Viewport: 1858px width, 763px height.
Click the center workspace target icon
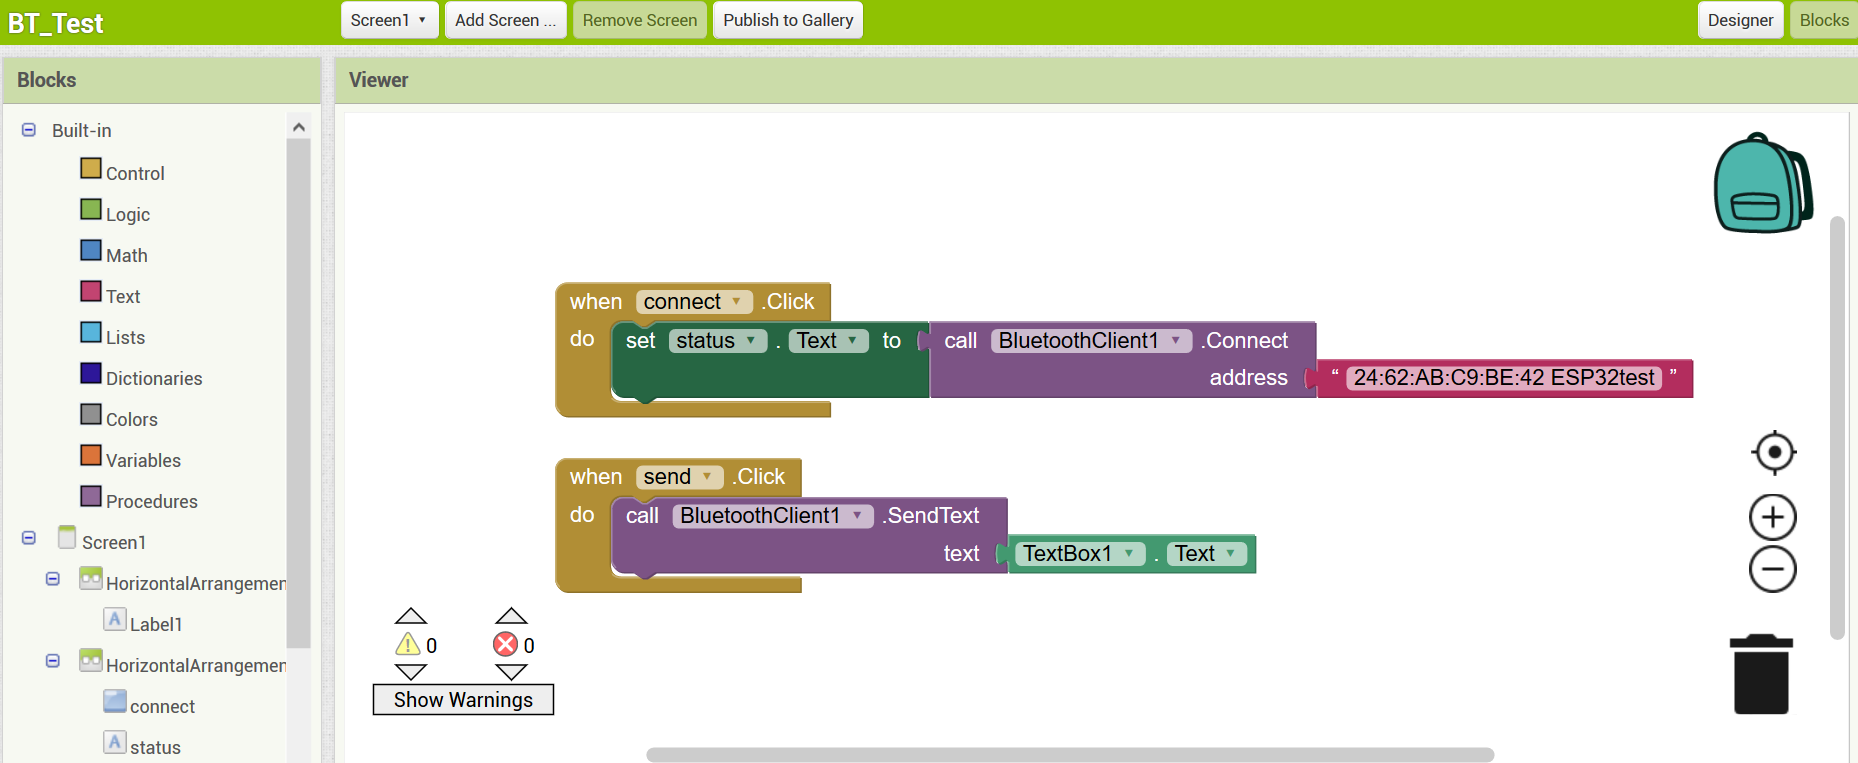(1773, 453)
